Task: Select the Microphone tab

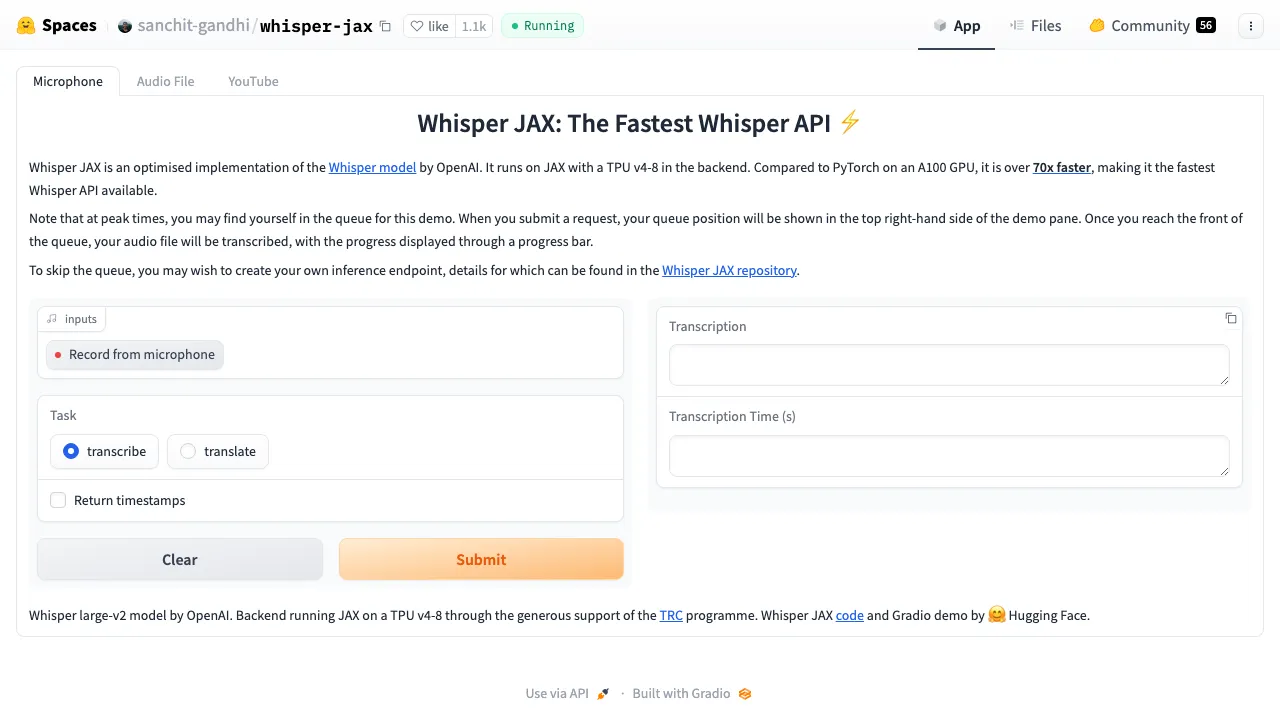Action: (x=68, y=81)
